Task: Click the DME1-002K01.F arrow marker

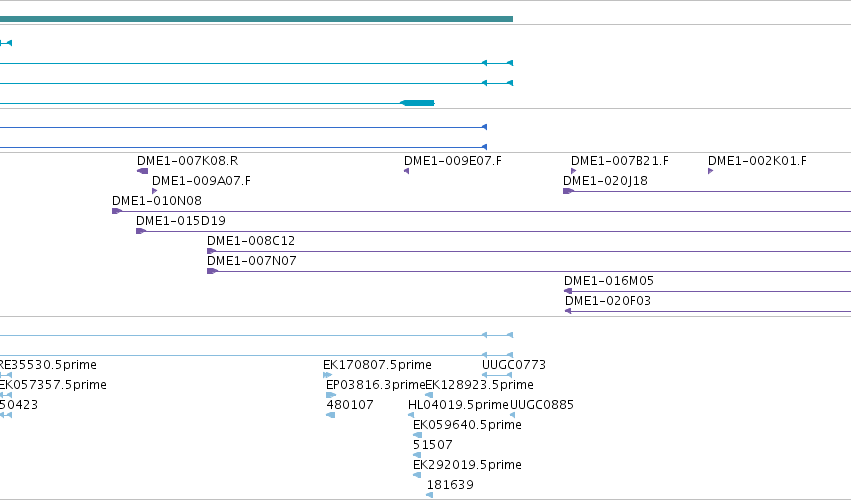Action: (710, 171)
